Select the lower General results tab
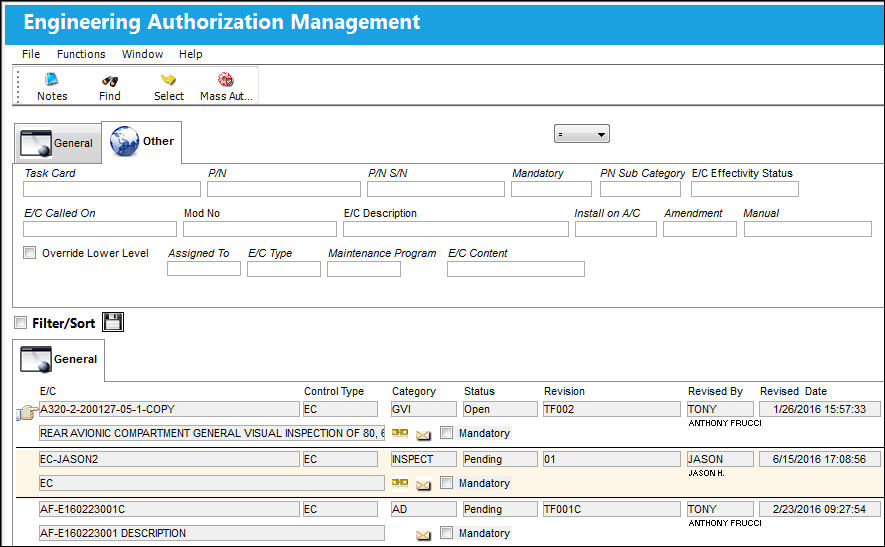This screenshot has height=547, width=885. [59, 360]
